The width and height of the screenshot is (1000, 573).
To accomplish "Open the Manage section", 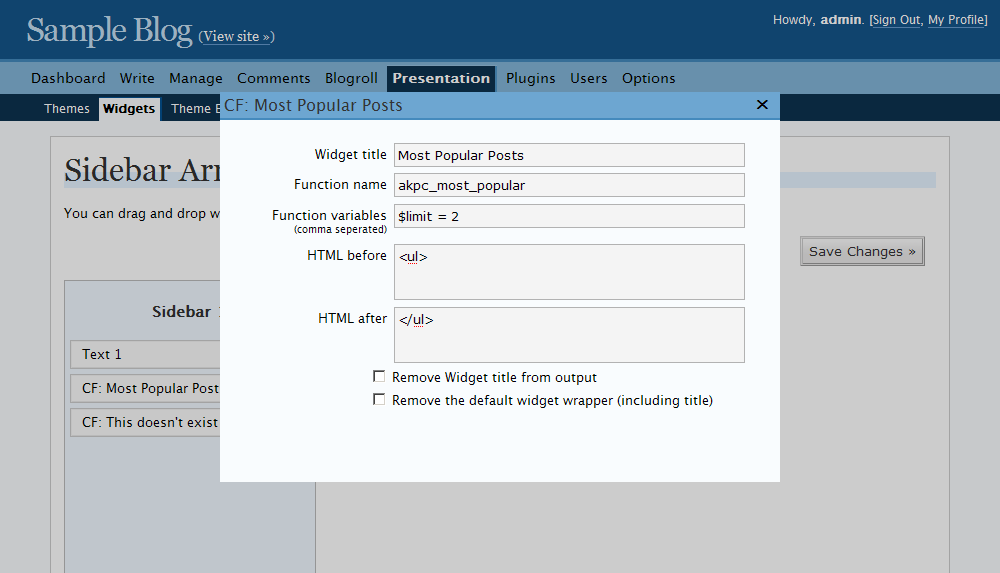I will [196, 78].
